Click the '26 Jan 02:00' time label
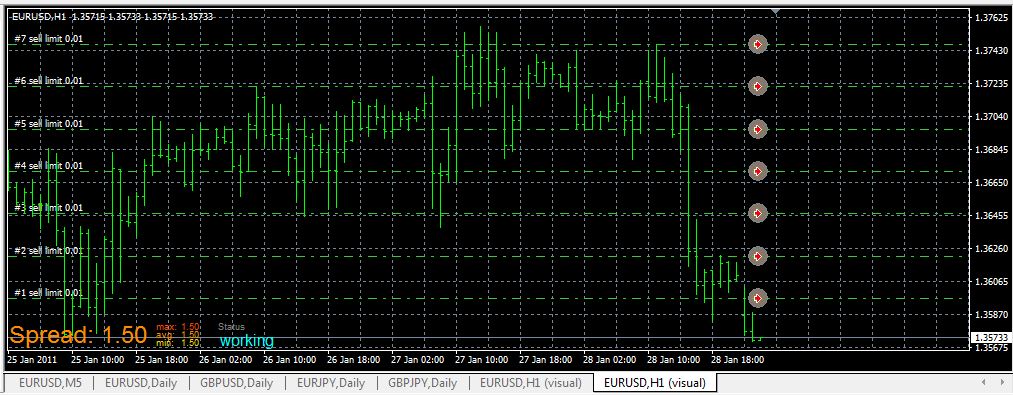 click(x=226, y=359)
